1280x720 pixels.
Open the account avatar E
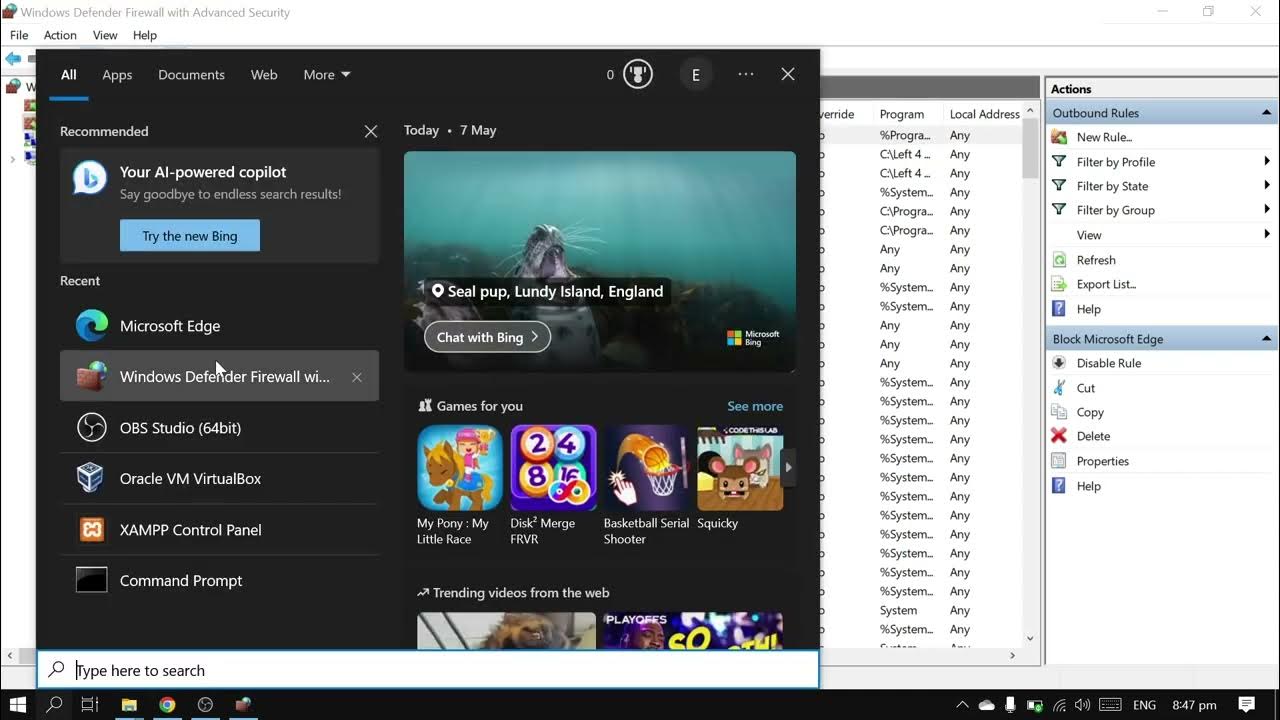(x=696, y=75)
